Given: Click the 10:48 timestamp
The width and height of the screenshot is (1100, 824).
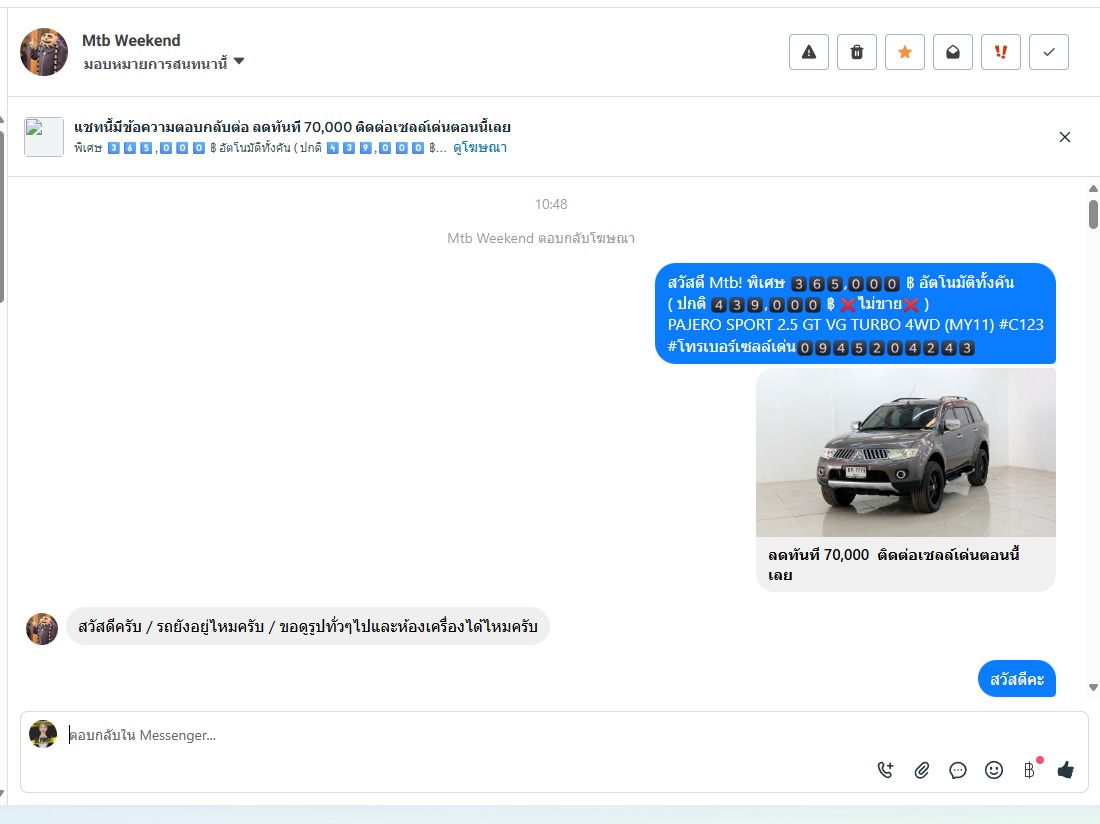Looking at the screenshot, I should point(551,204).
